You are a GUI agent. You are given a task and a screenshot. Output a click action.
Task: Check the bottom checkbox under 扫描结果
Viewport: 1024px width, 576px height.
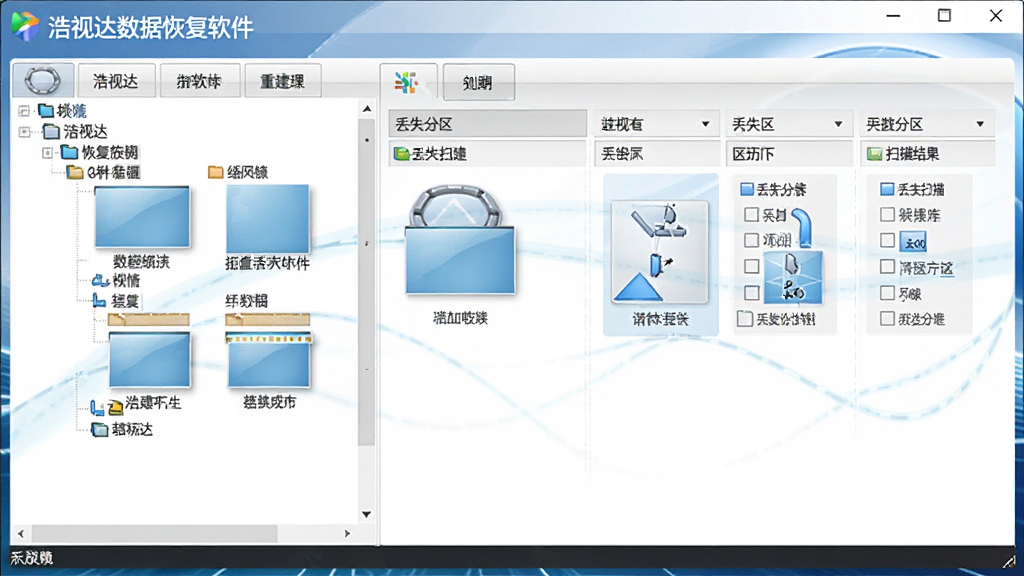tap(887, 319)
